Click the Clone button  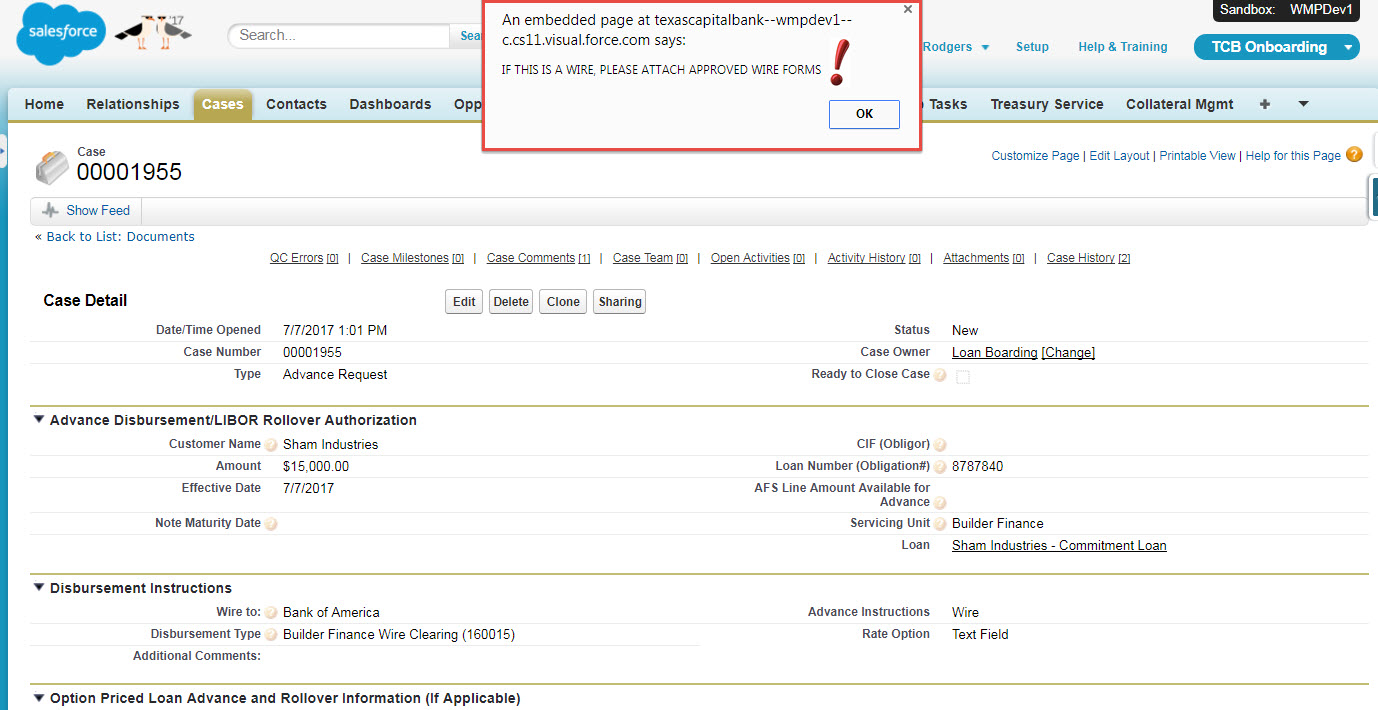coord(563,302)
